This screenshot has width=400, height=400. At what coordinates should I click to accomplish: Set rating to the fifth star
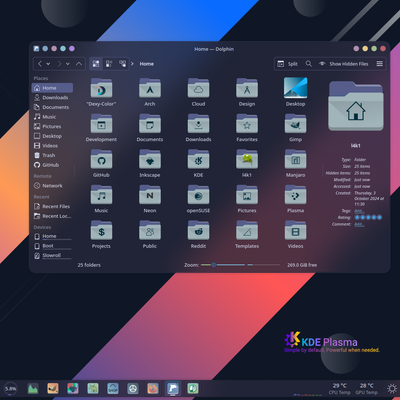[379, 217]
